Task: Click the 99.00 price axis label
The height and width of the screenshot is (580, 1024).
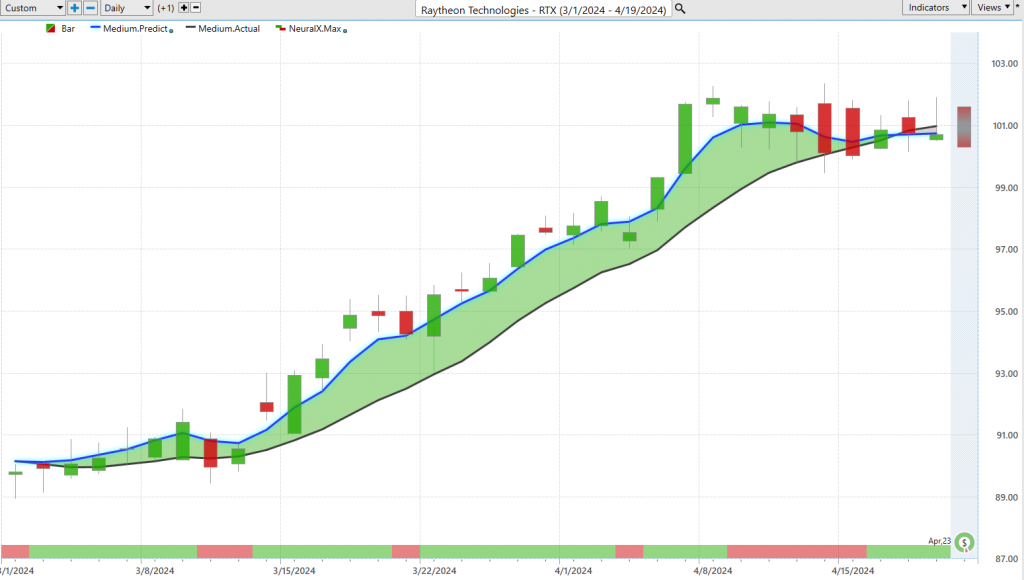Action: tap(1005, 187)
